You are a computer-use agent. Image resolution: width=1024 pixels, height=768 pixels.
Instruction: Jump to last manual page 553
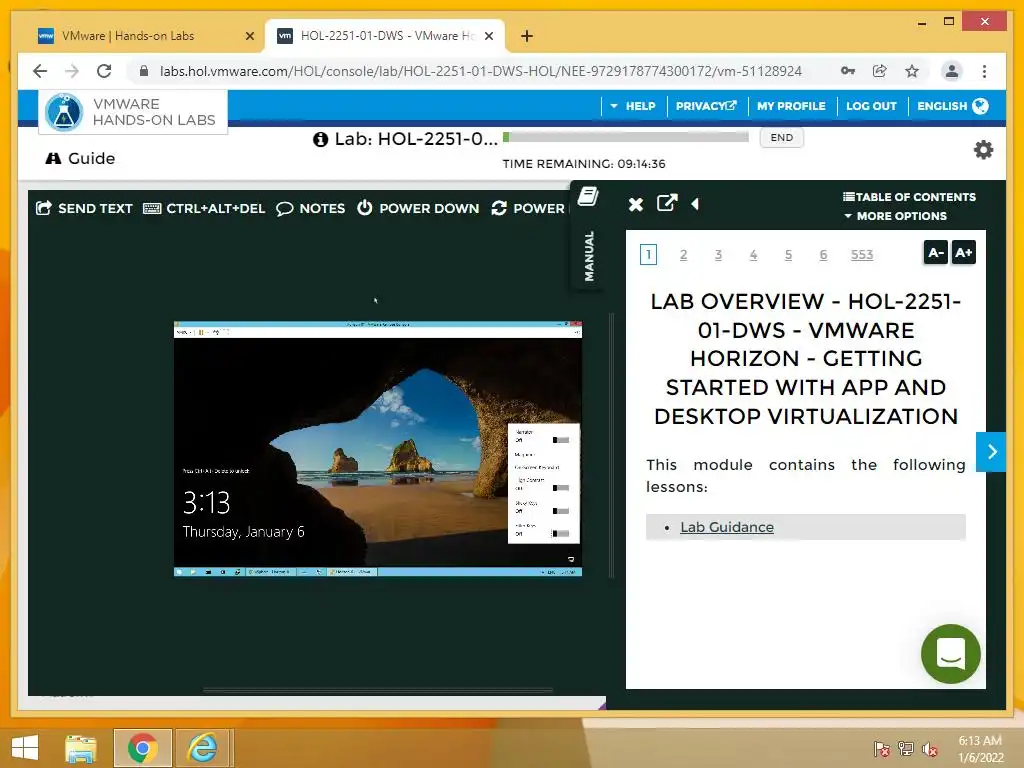(x=861, y=255)
